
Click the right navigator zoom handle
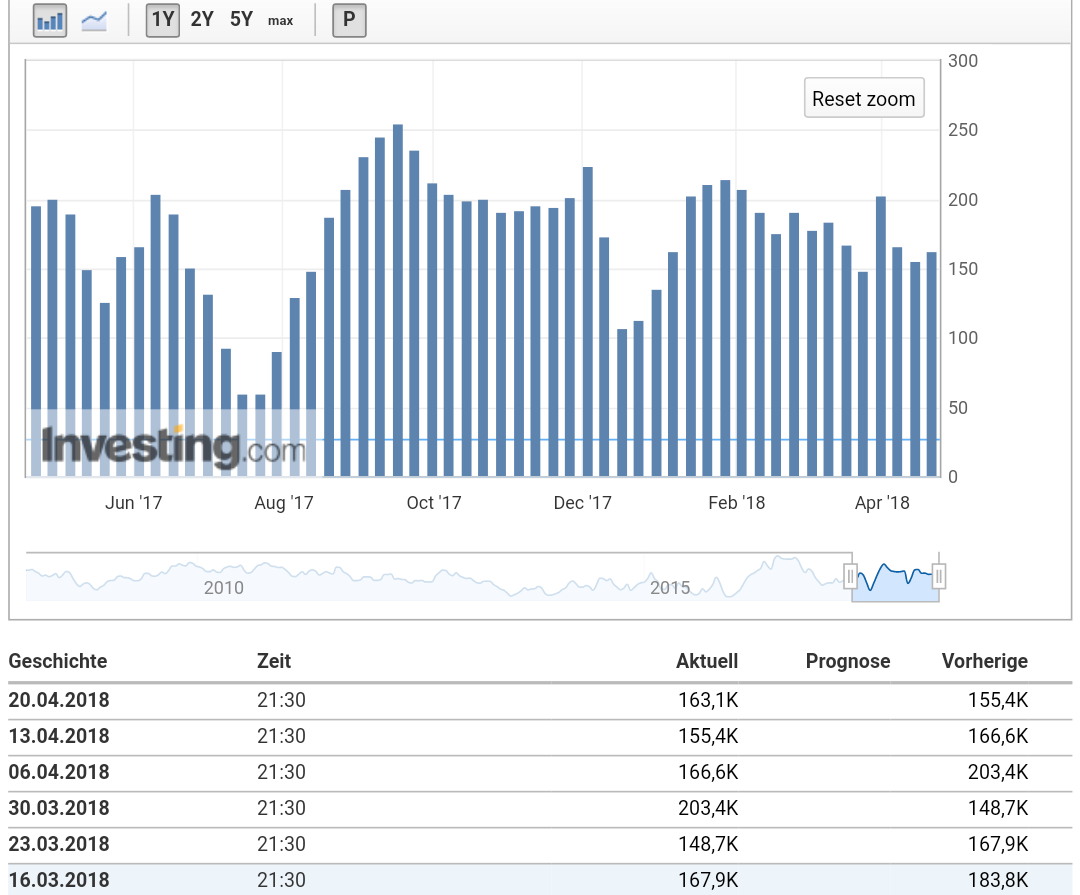tap(938, 575)
